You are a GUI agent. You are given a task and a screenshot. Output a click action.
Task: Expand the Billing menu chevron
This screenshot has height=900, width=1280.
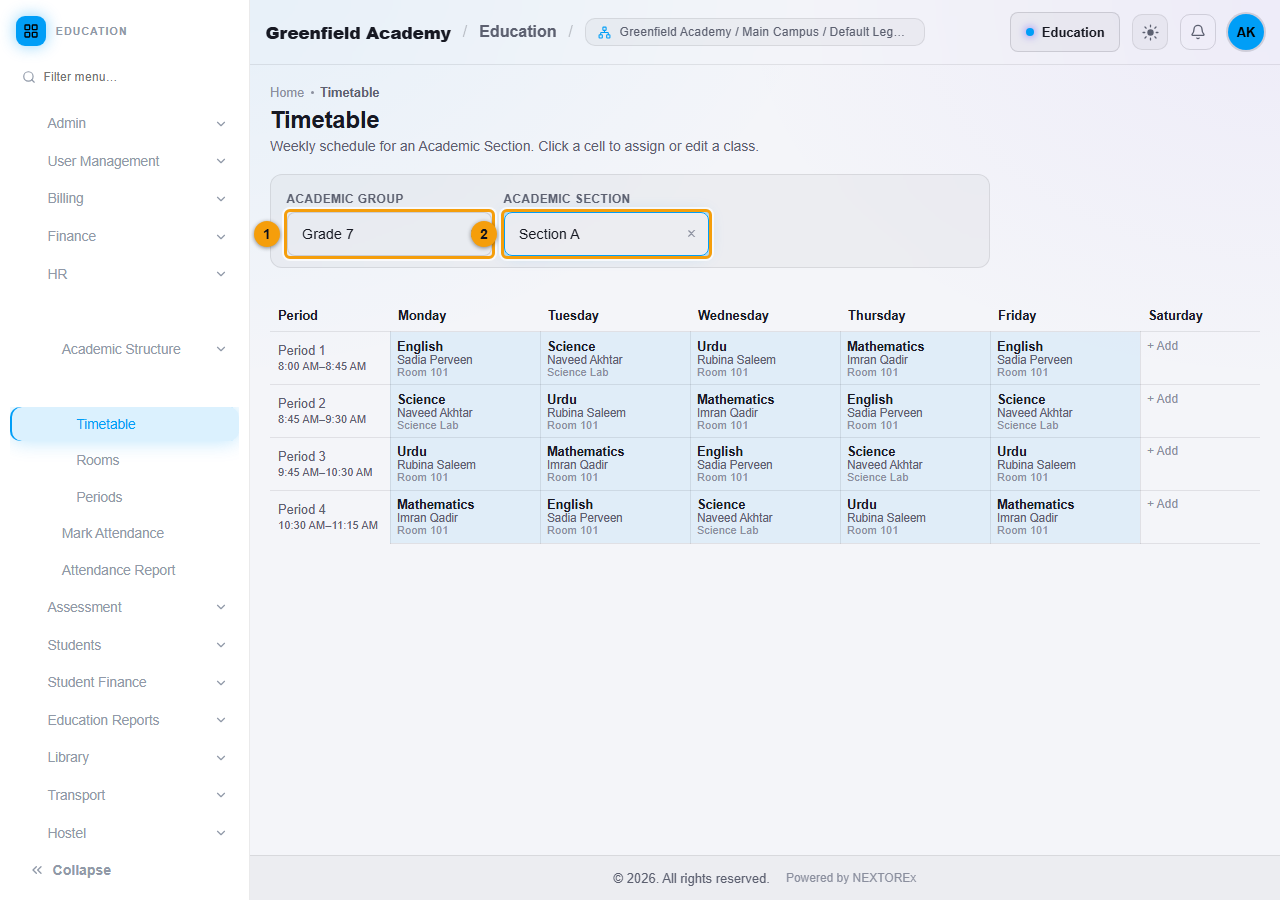[221, 199]
